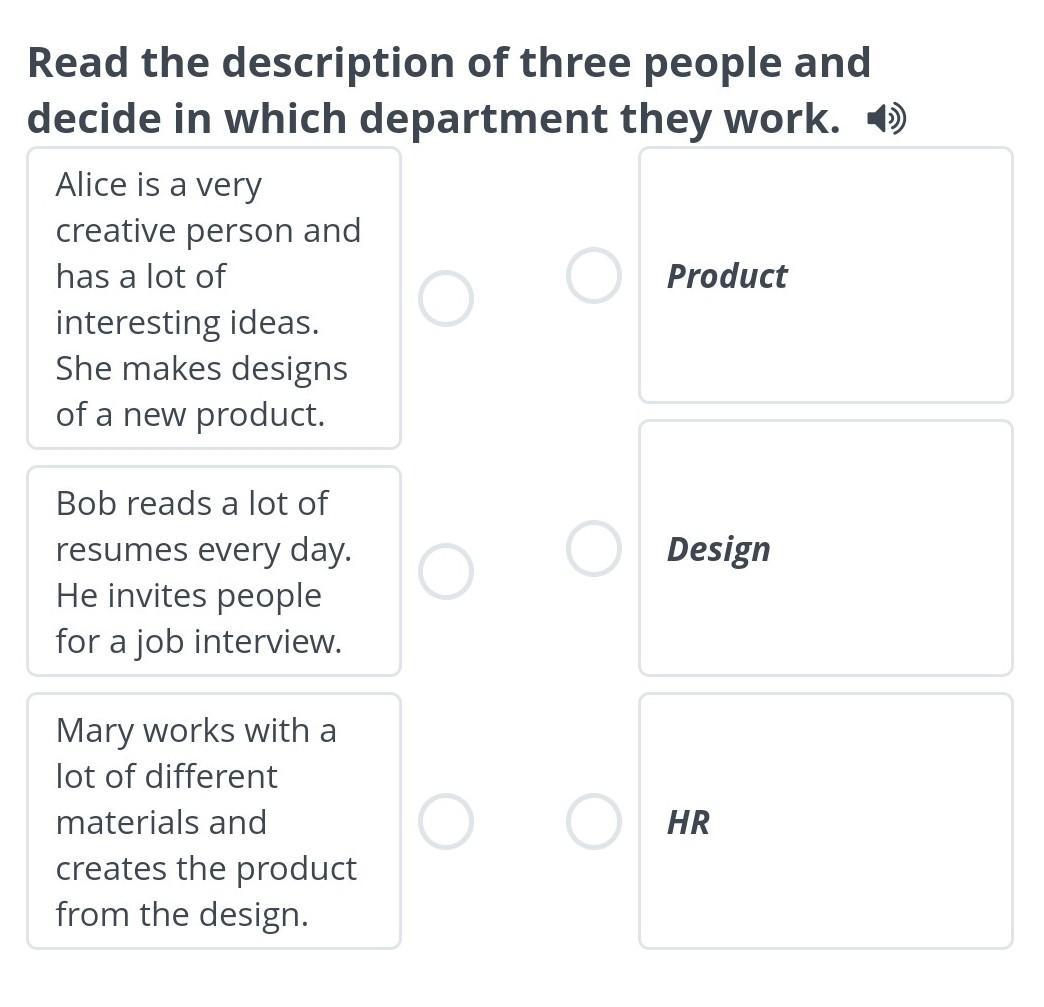Screen dimensions: 1044x1007
Task: Click the text 'creates the product from the design'
Action: click(205, 891)
